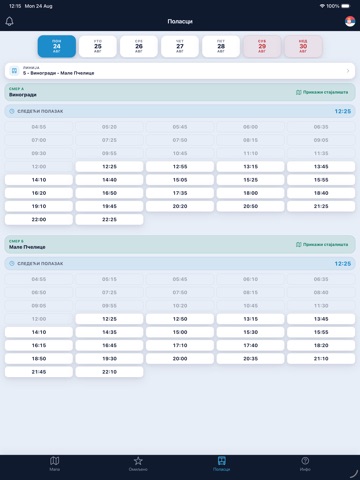Select the 12:55 departure

(x=180, y=167)
